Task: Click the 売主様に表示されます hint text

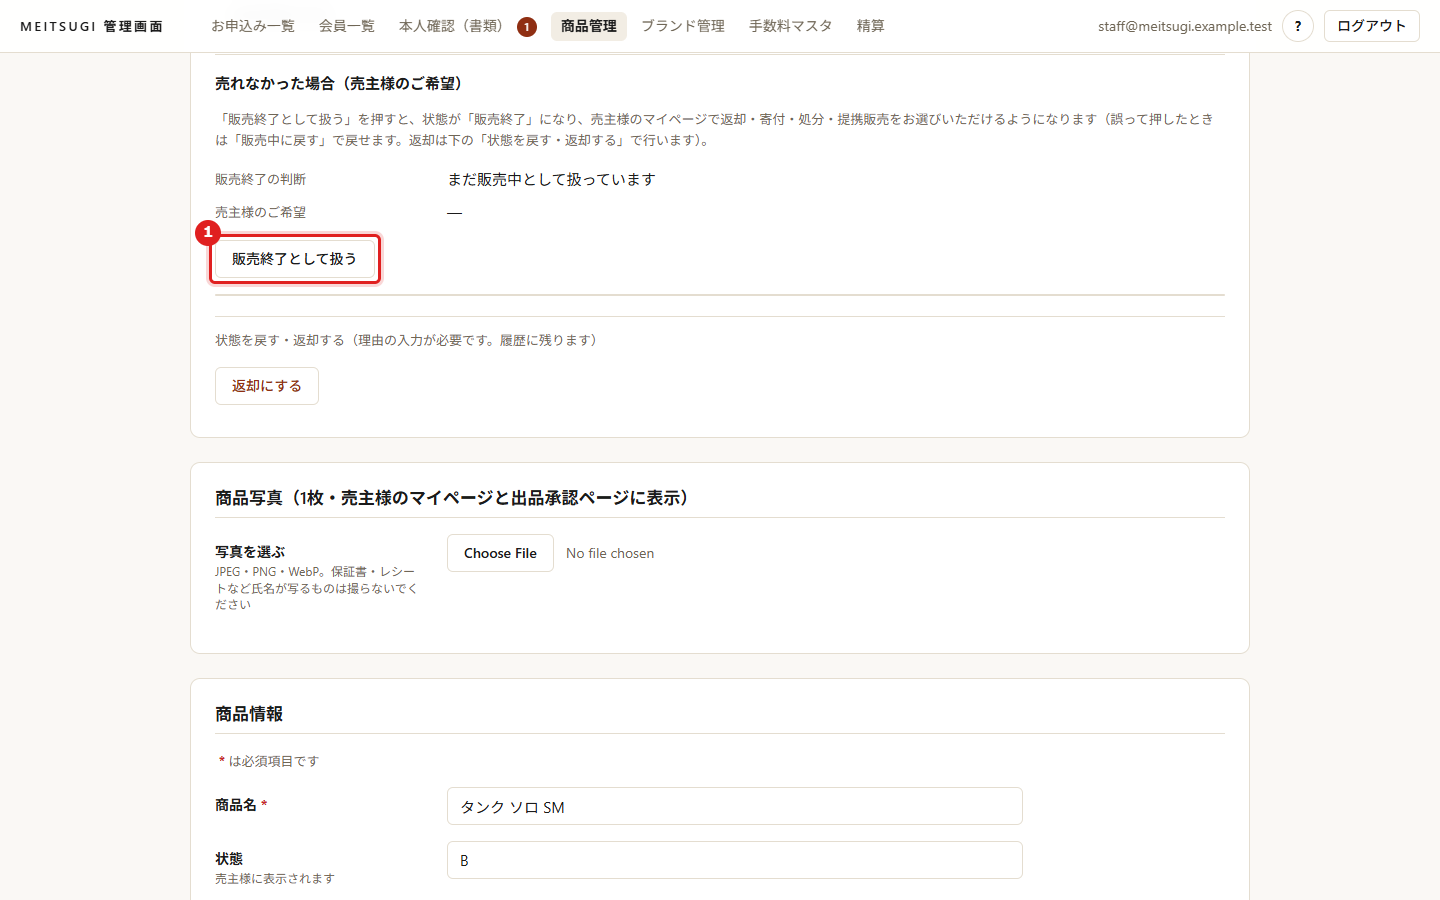Action: click(275, 878)
